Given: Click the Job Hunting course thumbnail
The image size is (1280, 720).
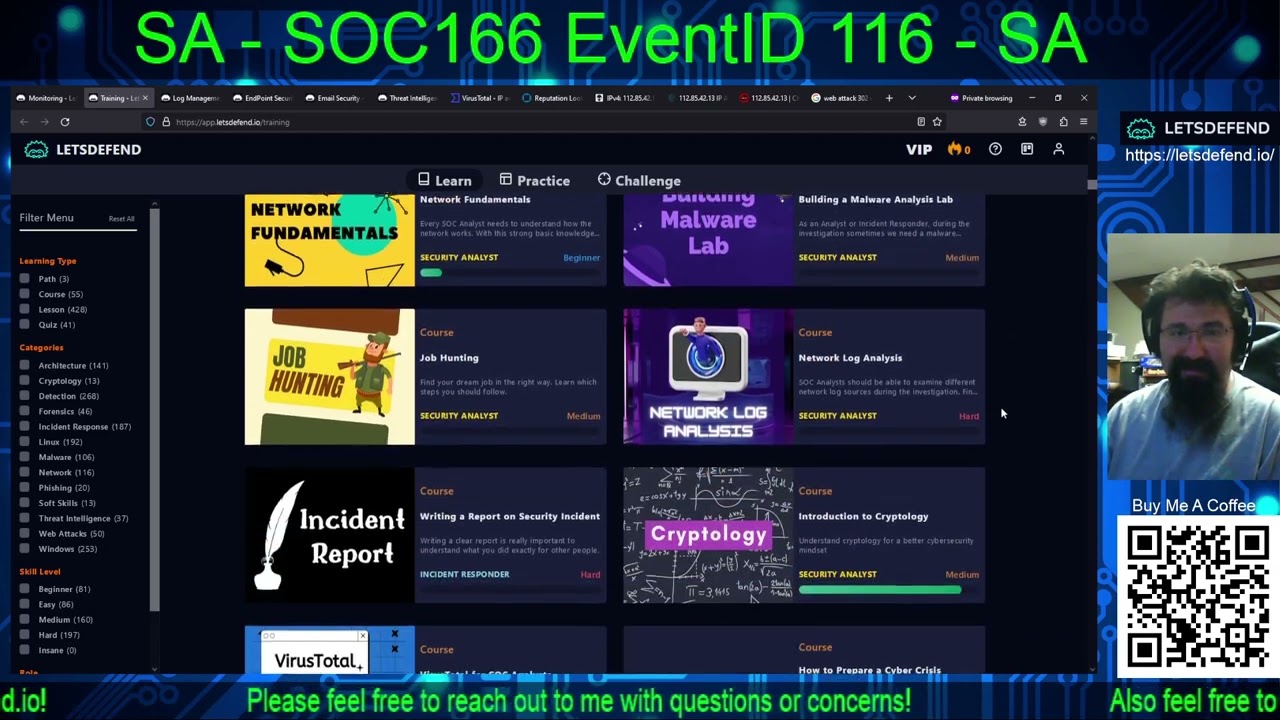Looking at the screenshot, I should point(329,377).
